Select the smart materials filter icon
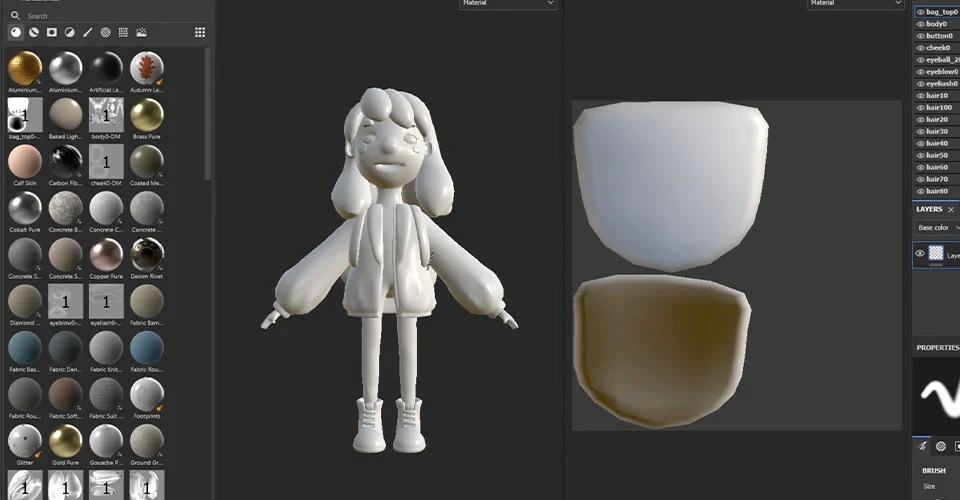The height and width of the screenshot is (500, 960). tap(34, 32)
